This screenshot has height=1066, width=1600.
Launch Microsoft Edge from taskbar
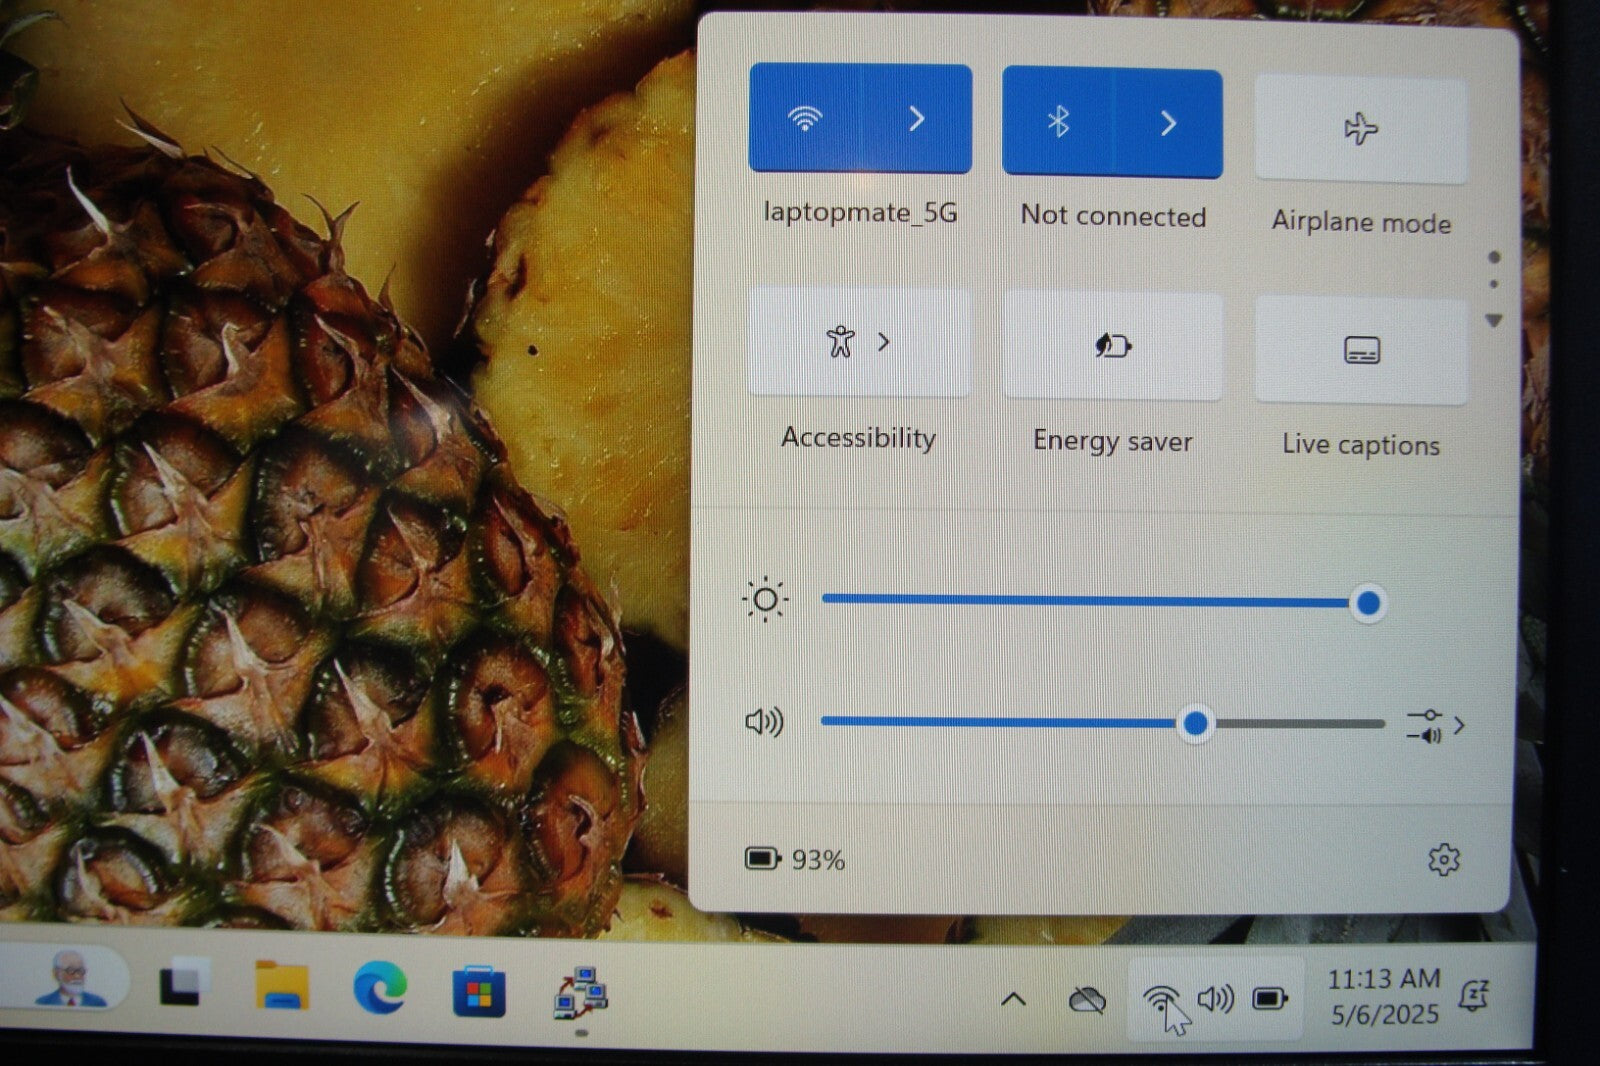point(380,987)
